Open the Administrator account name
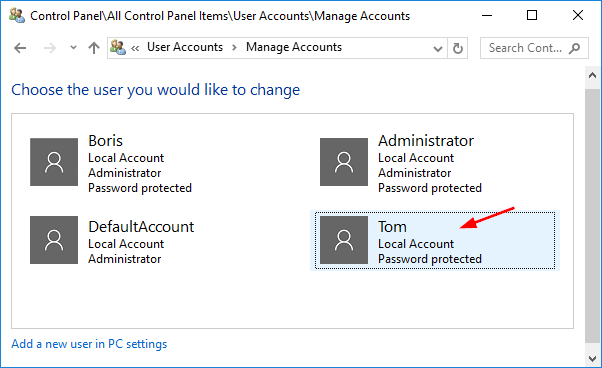This screenshot has height=368, width=602. tap(426, 141)
